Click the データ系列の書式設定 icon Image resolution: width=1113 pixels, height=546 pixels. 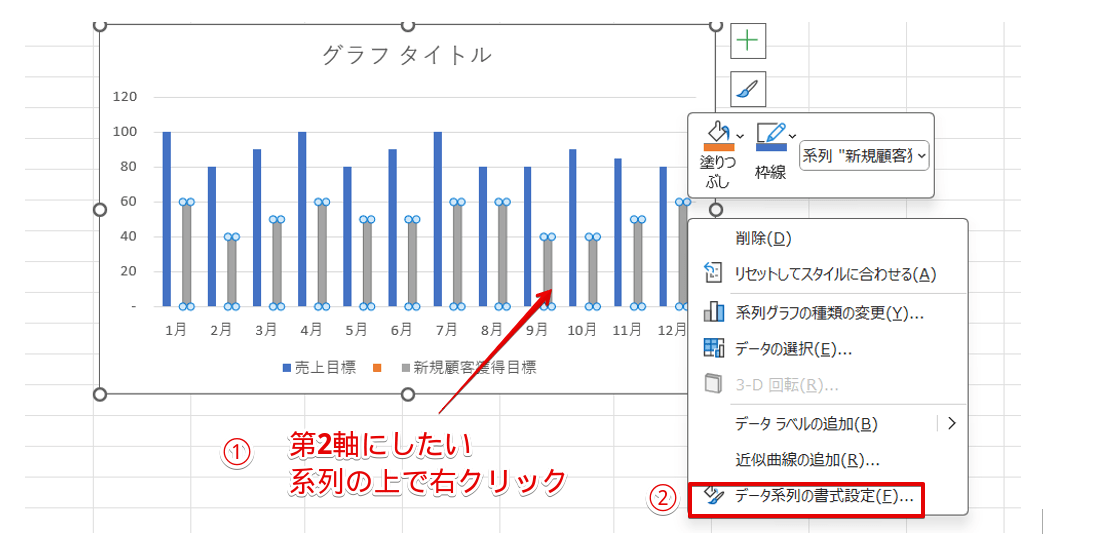[x=714, y=495]
